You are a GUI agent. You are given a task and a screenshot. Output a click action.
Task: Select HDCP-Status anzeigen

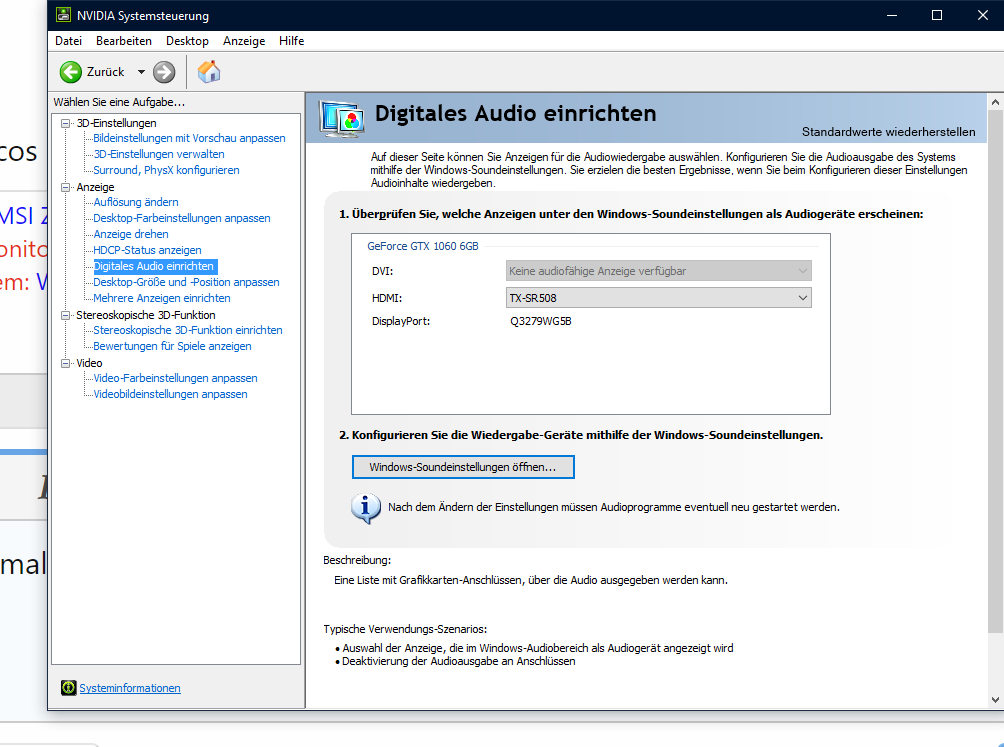click(x=147, y=250)
